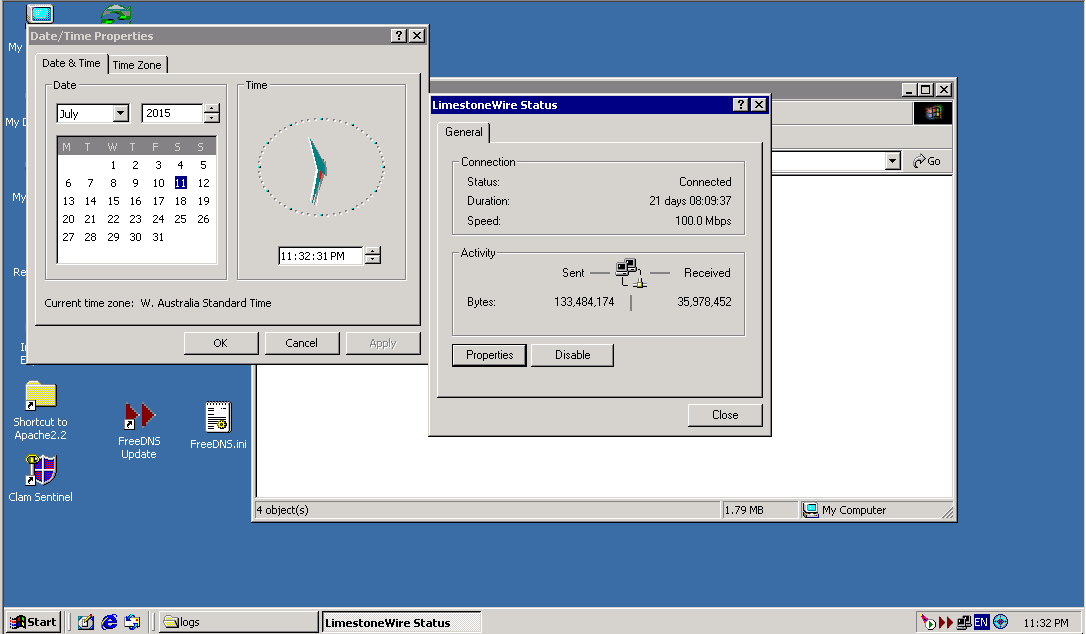This screenshot has width=1086, height=634.
Task: Select day 23 in the calendar
Action: click(135, 219)
